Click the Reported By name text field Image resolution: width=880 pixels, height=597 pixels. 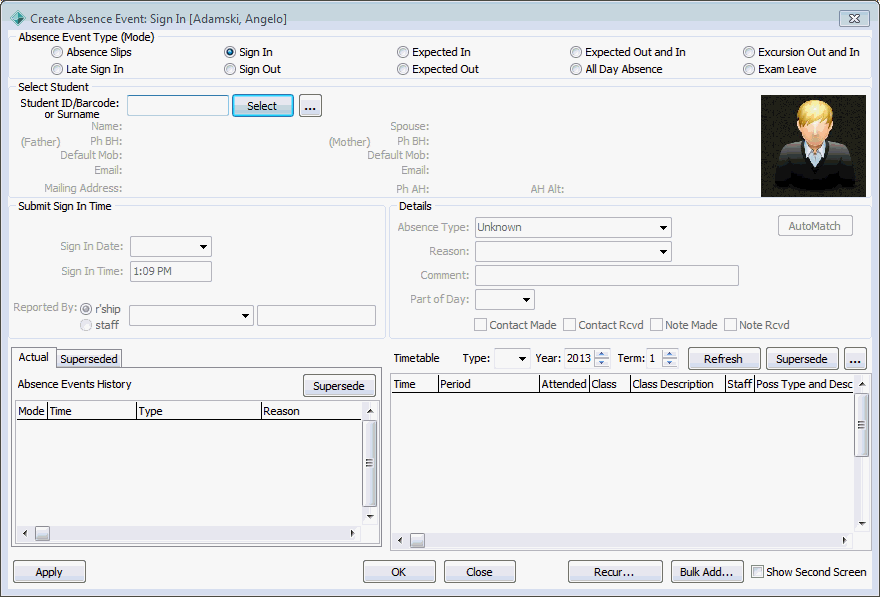[x=317, y=316]
